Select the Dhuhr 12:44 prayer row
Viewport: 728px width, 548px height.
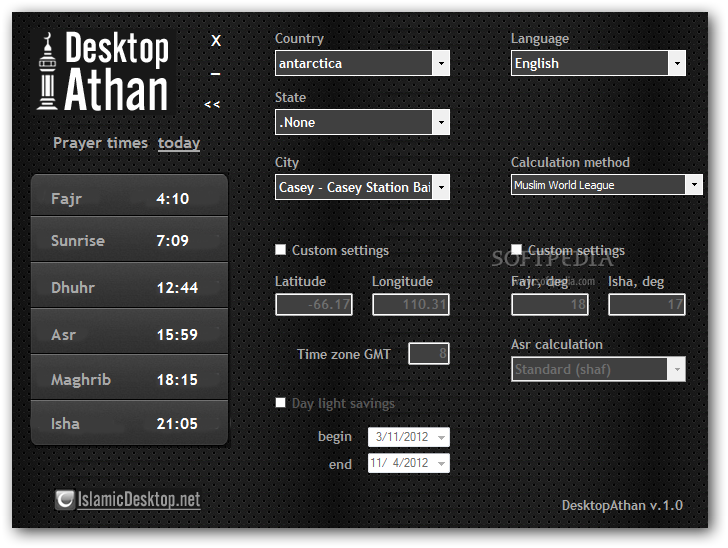coord(129,285)
